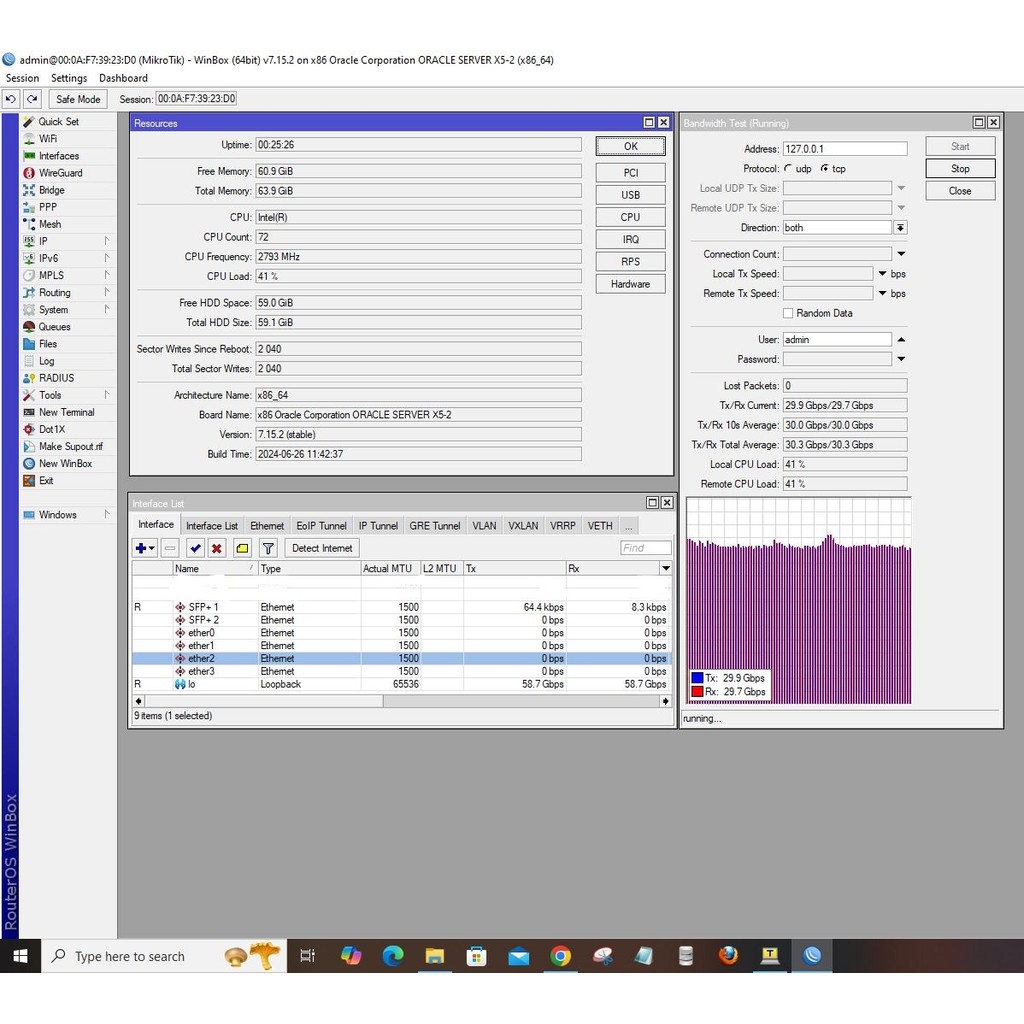Expand the Connection Count dropdown arrow

tap(900, 254)
